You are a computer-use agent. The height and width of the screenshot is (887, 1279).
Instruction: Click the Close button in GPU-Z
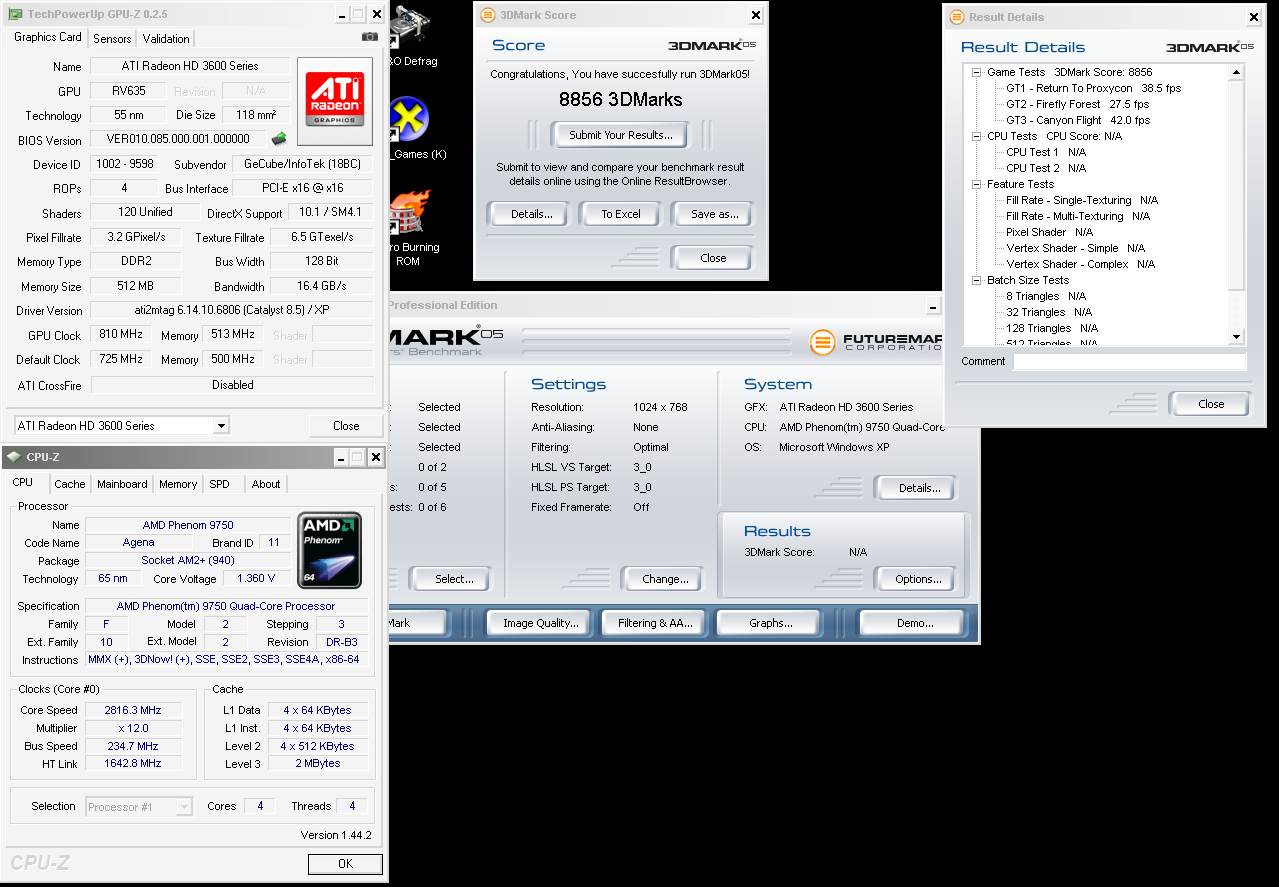[x=346, y=425]
